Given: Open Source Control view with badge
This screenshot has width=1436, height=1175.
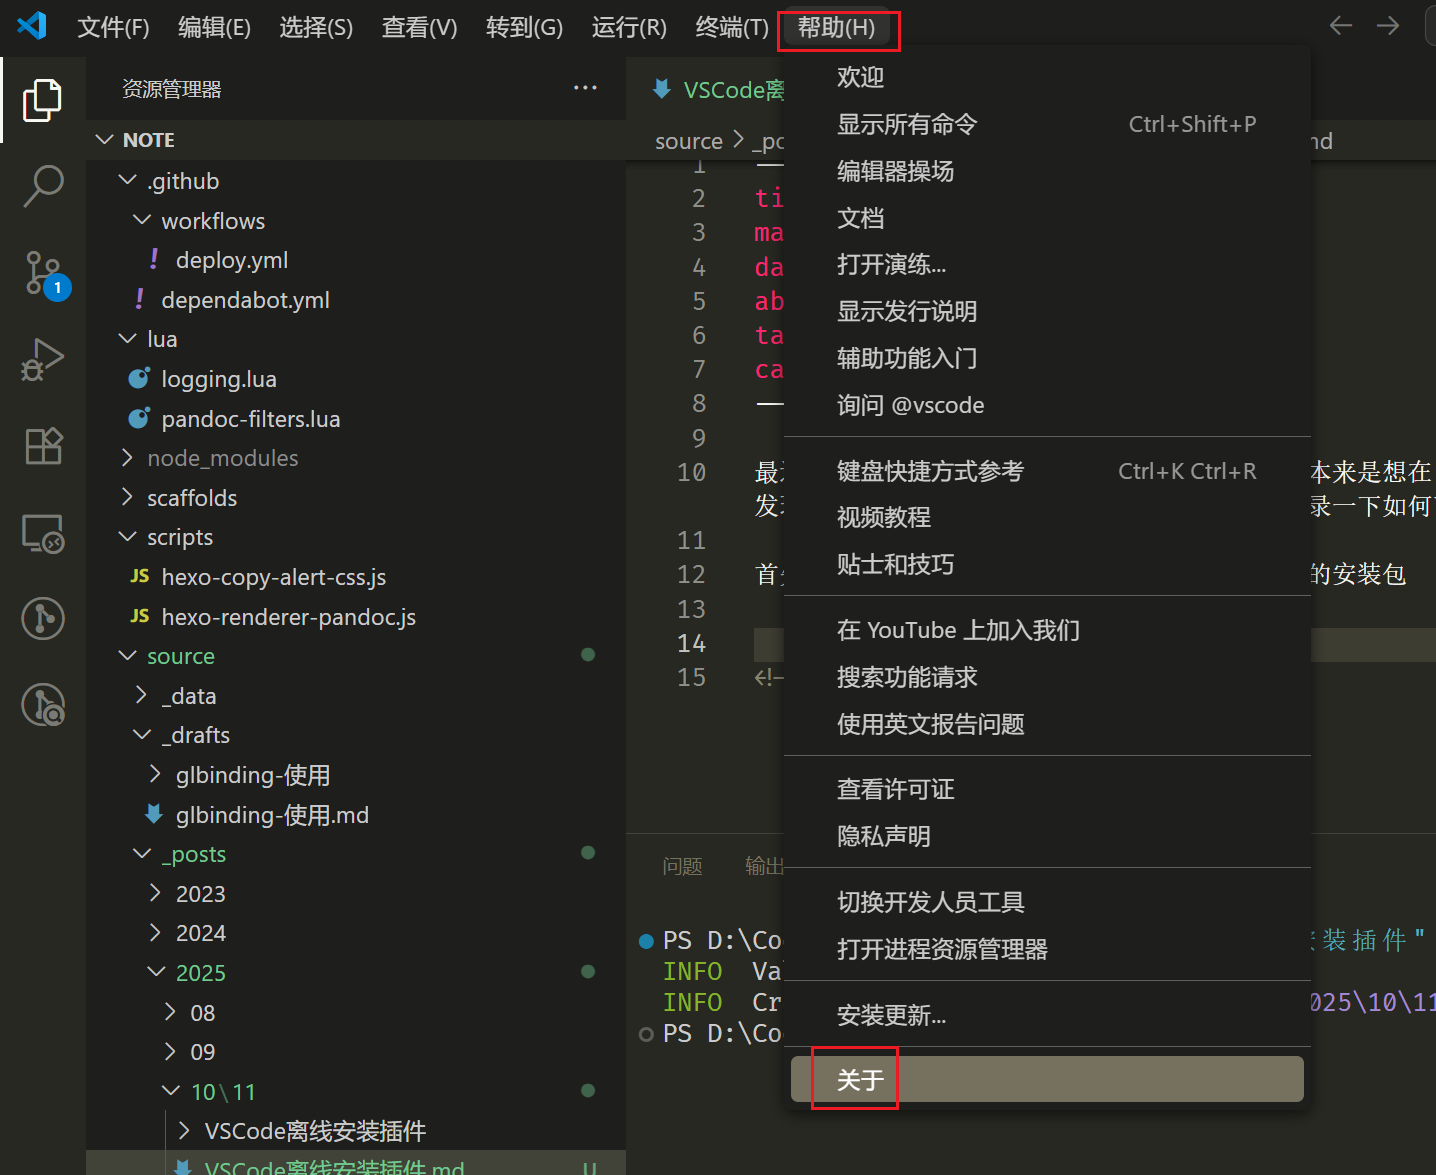Looking at the screenshot, I should tap(44, 273).
